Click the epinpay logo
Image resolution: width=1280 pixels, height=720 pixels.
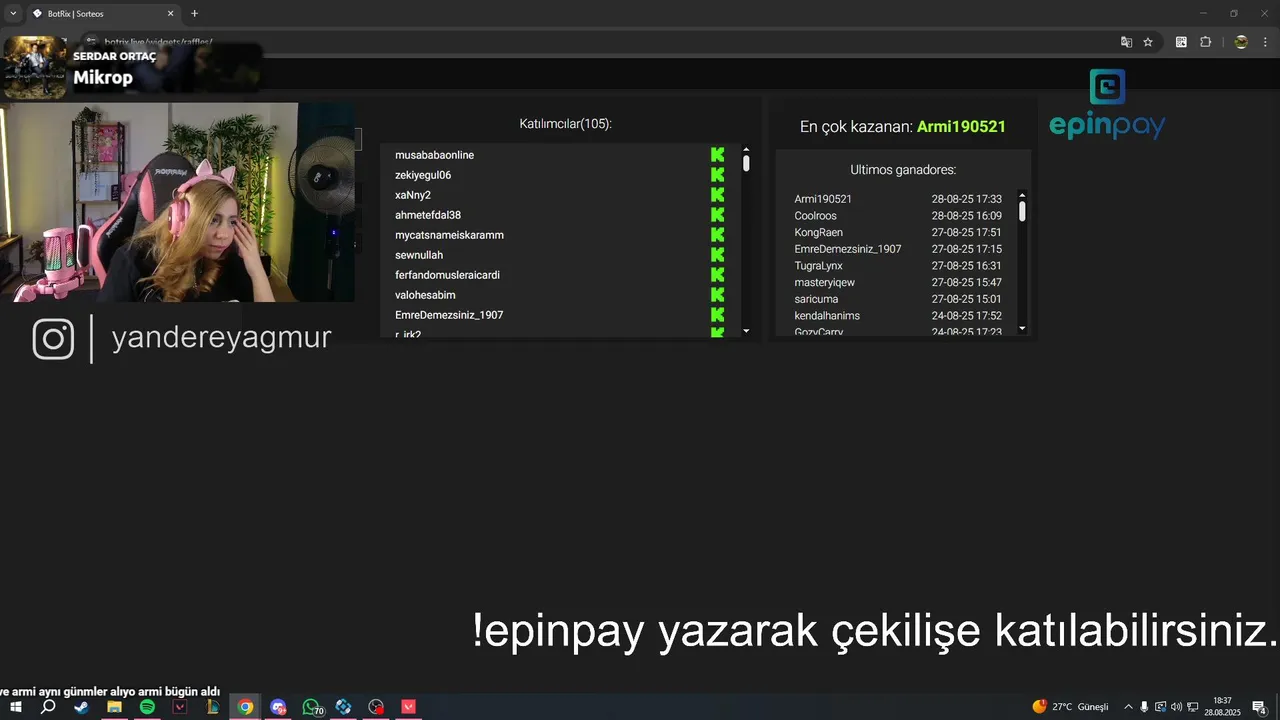[1107, 104]
